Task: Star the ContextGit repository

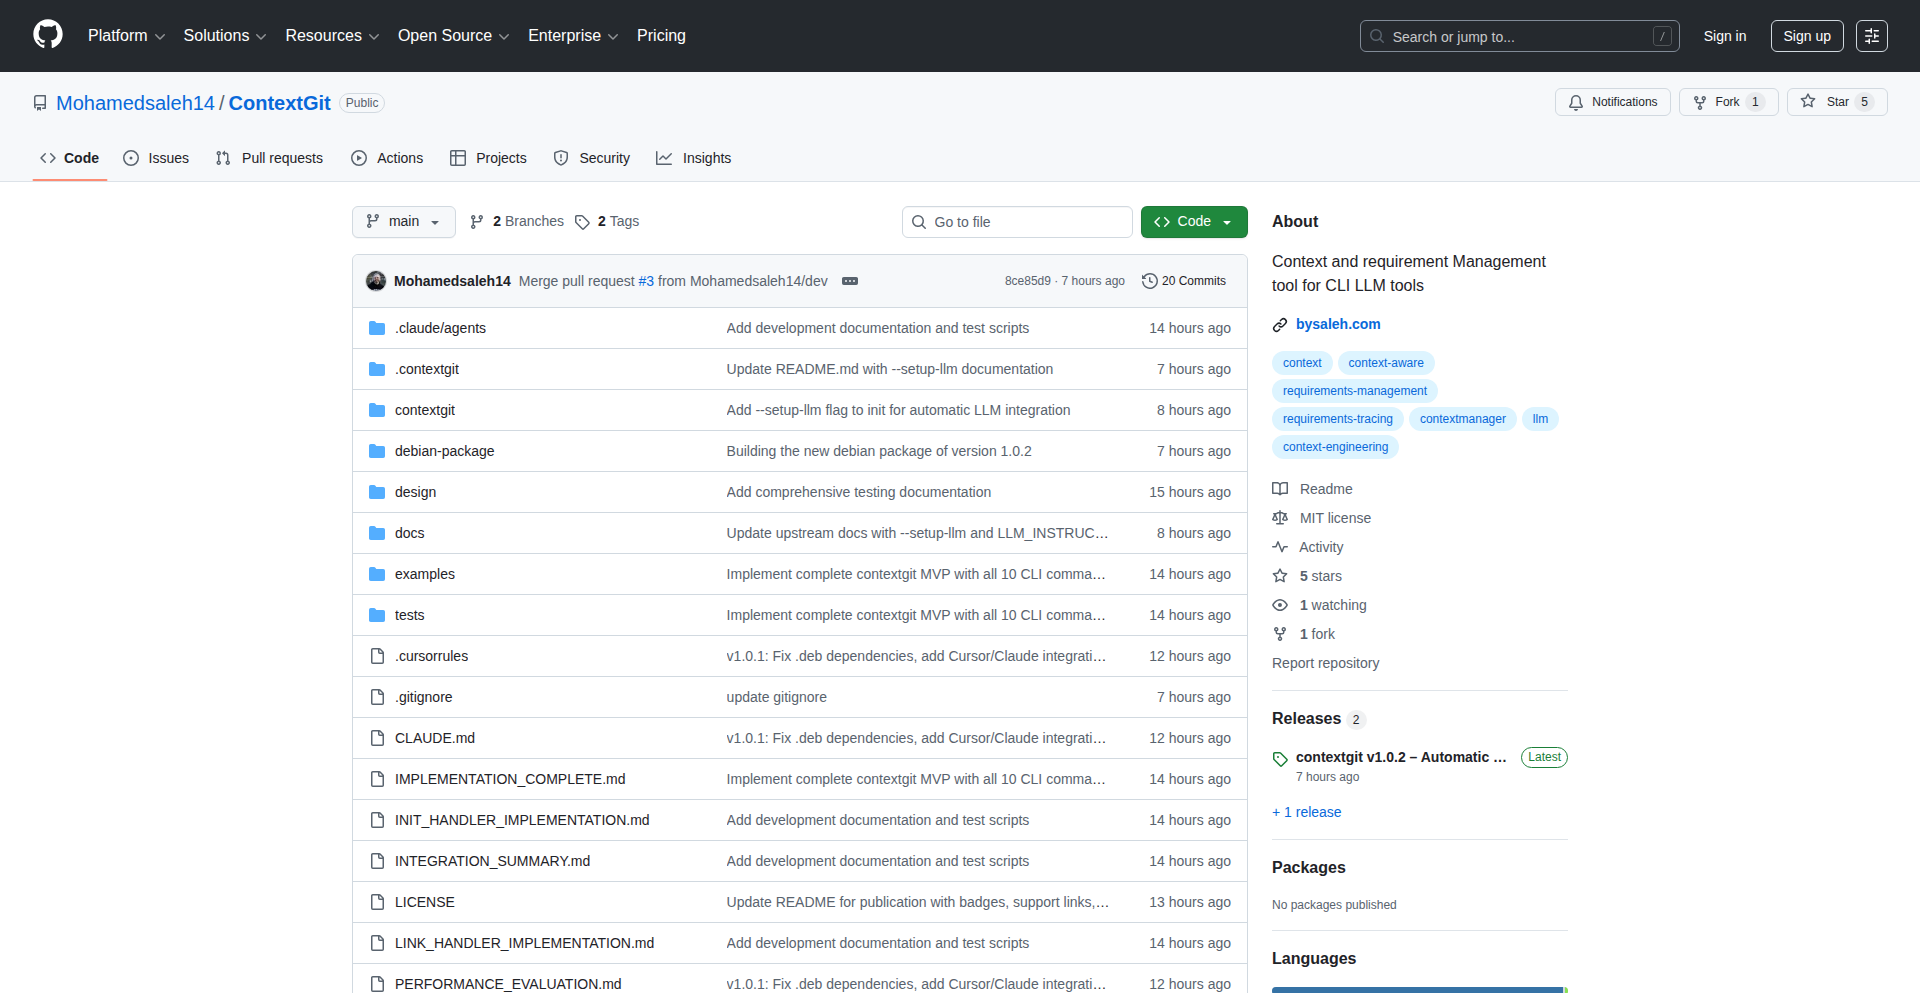Action: [x=1836, y=101]
